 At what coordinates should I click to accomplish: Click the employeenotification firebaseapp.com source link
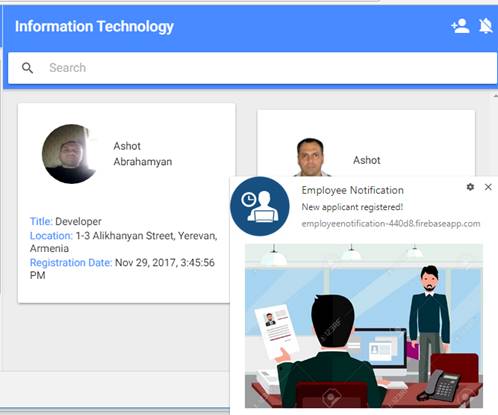click(391, 224)
